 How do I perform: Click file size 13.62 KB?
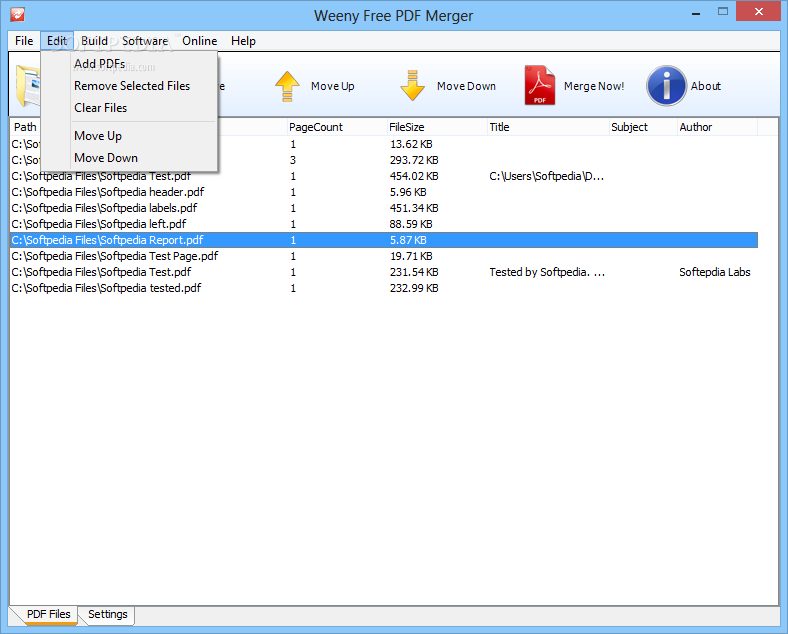411,144
